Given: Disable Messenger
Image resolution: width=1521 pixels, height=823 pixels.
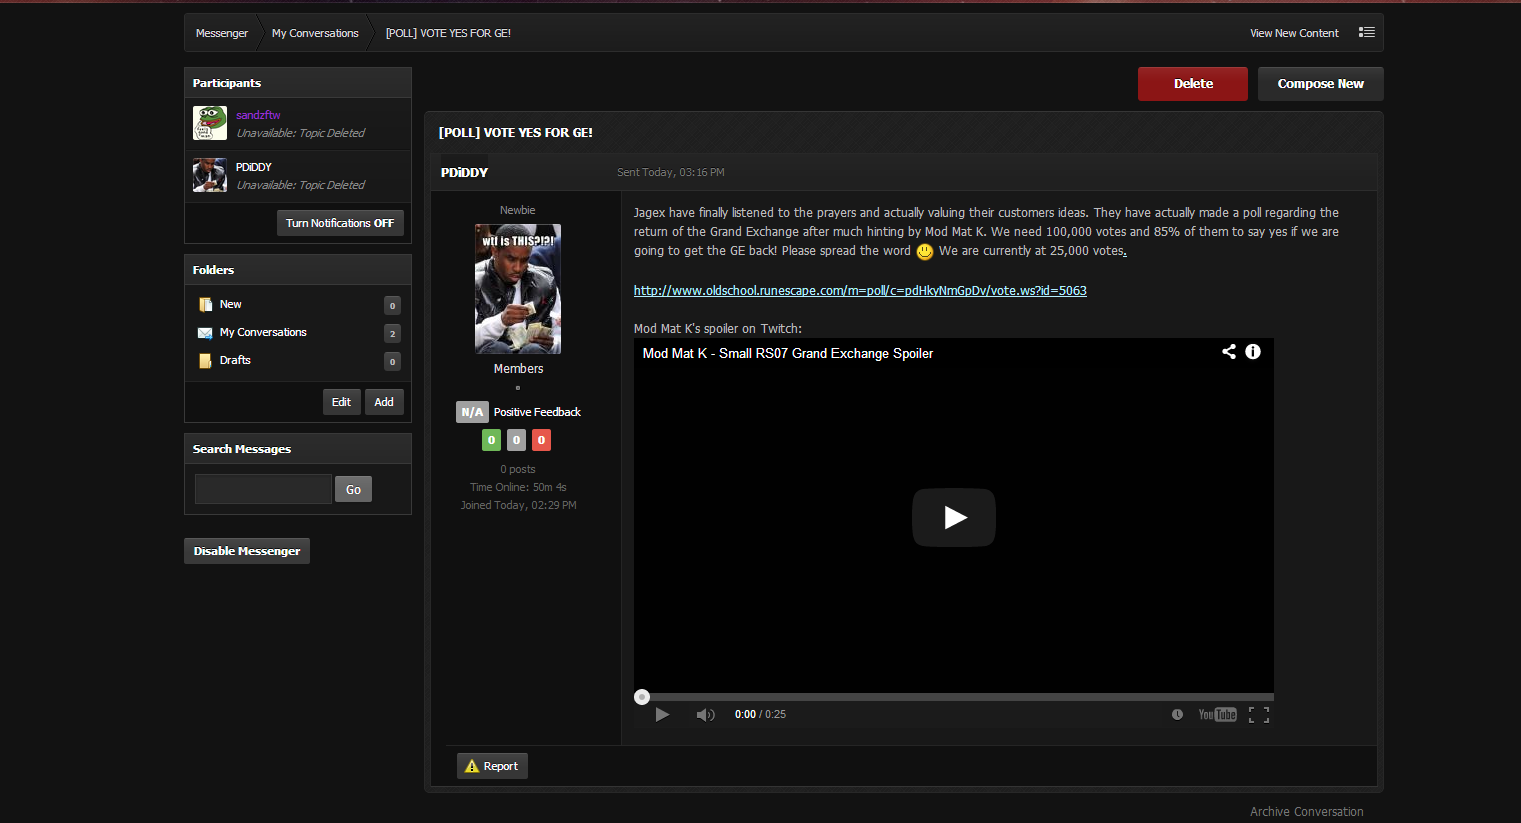Looking at the screenshot, I should (247, 551).
